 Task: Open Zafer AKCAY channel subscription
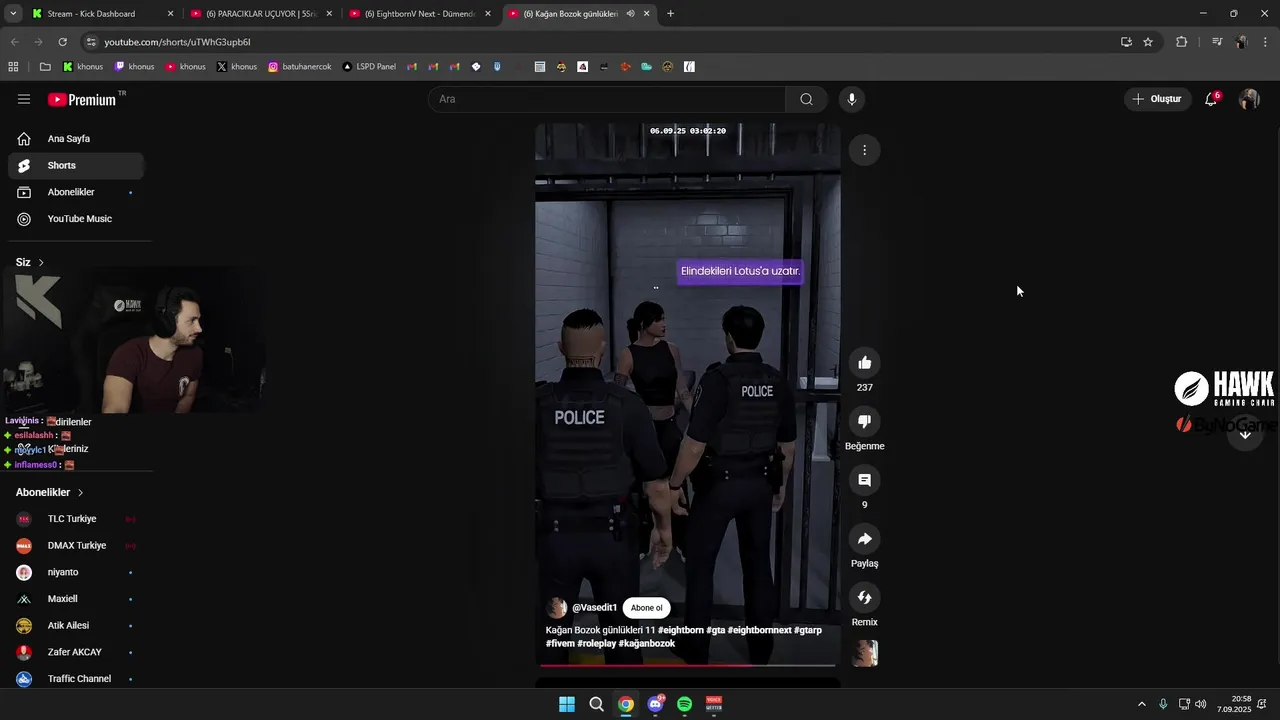coord(76,652)
